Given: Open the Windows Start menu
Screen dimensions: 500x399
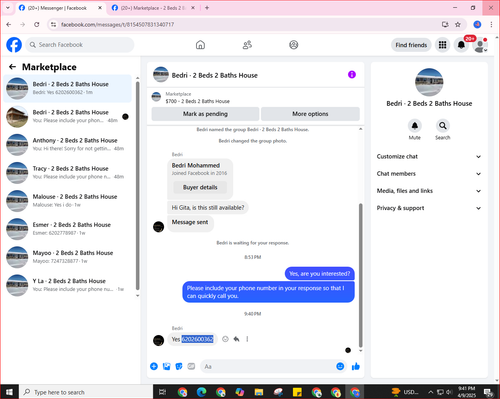Looking at the screenshot, I should (x=9, y=392).
